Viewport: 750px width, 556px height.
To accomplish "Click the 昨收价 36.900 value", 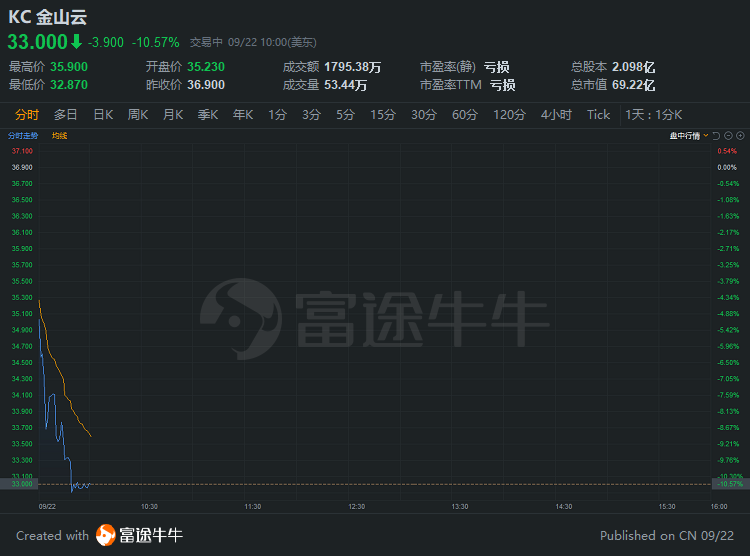I will [x=206, y=85].
